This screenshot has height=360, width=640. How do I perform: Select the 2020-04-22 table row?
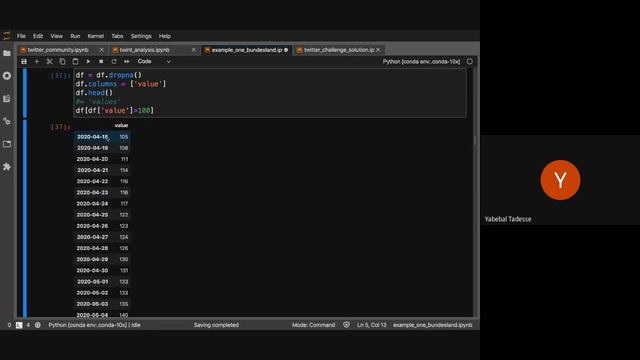pos(102,181)
